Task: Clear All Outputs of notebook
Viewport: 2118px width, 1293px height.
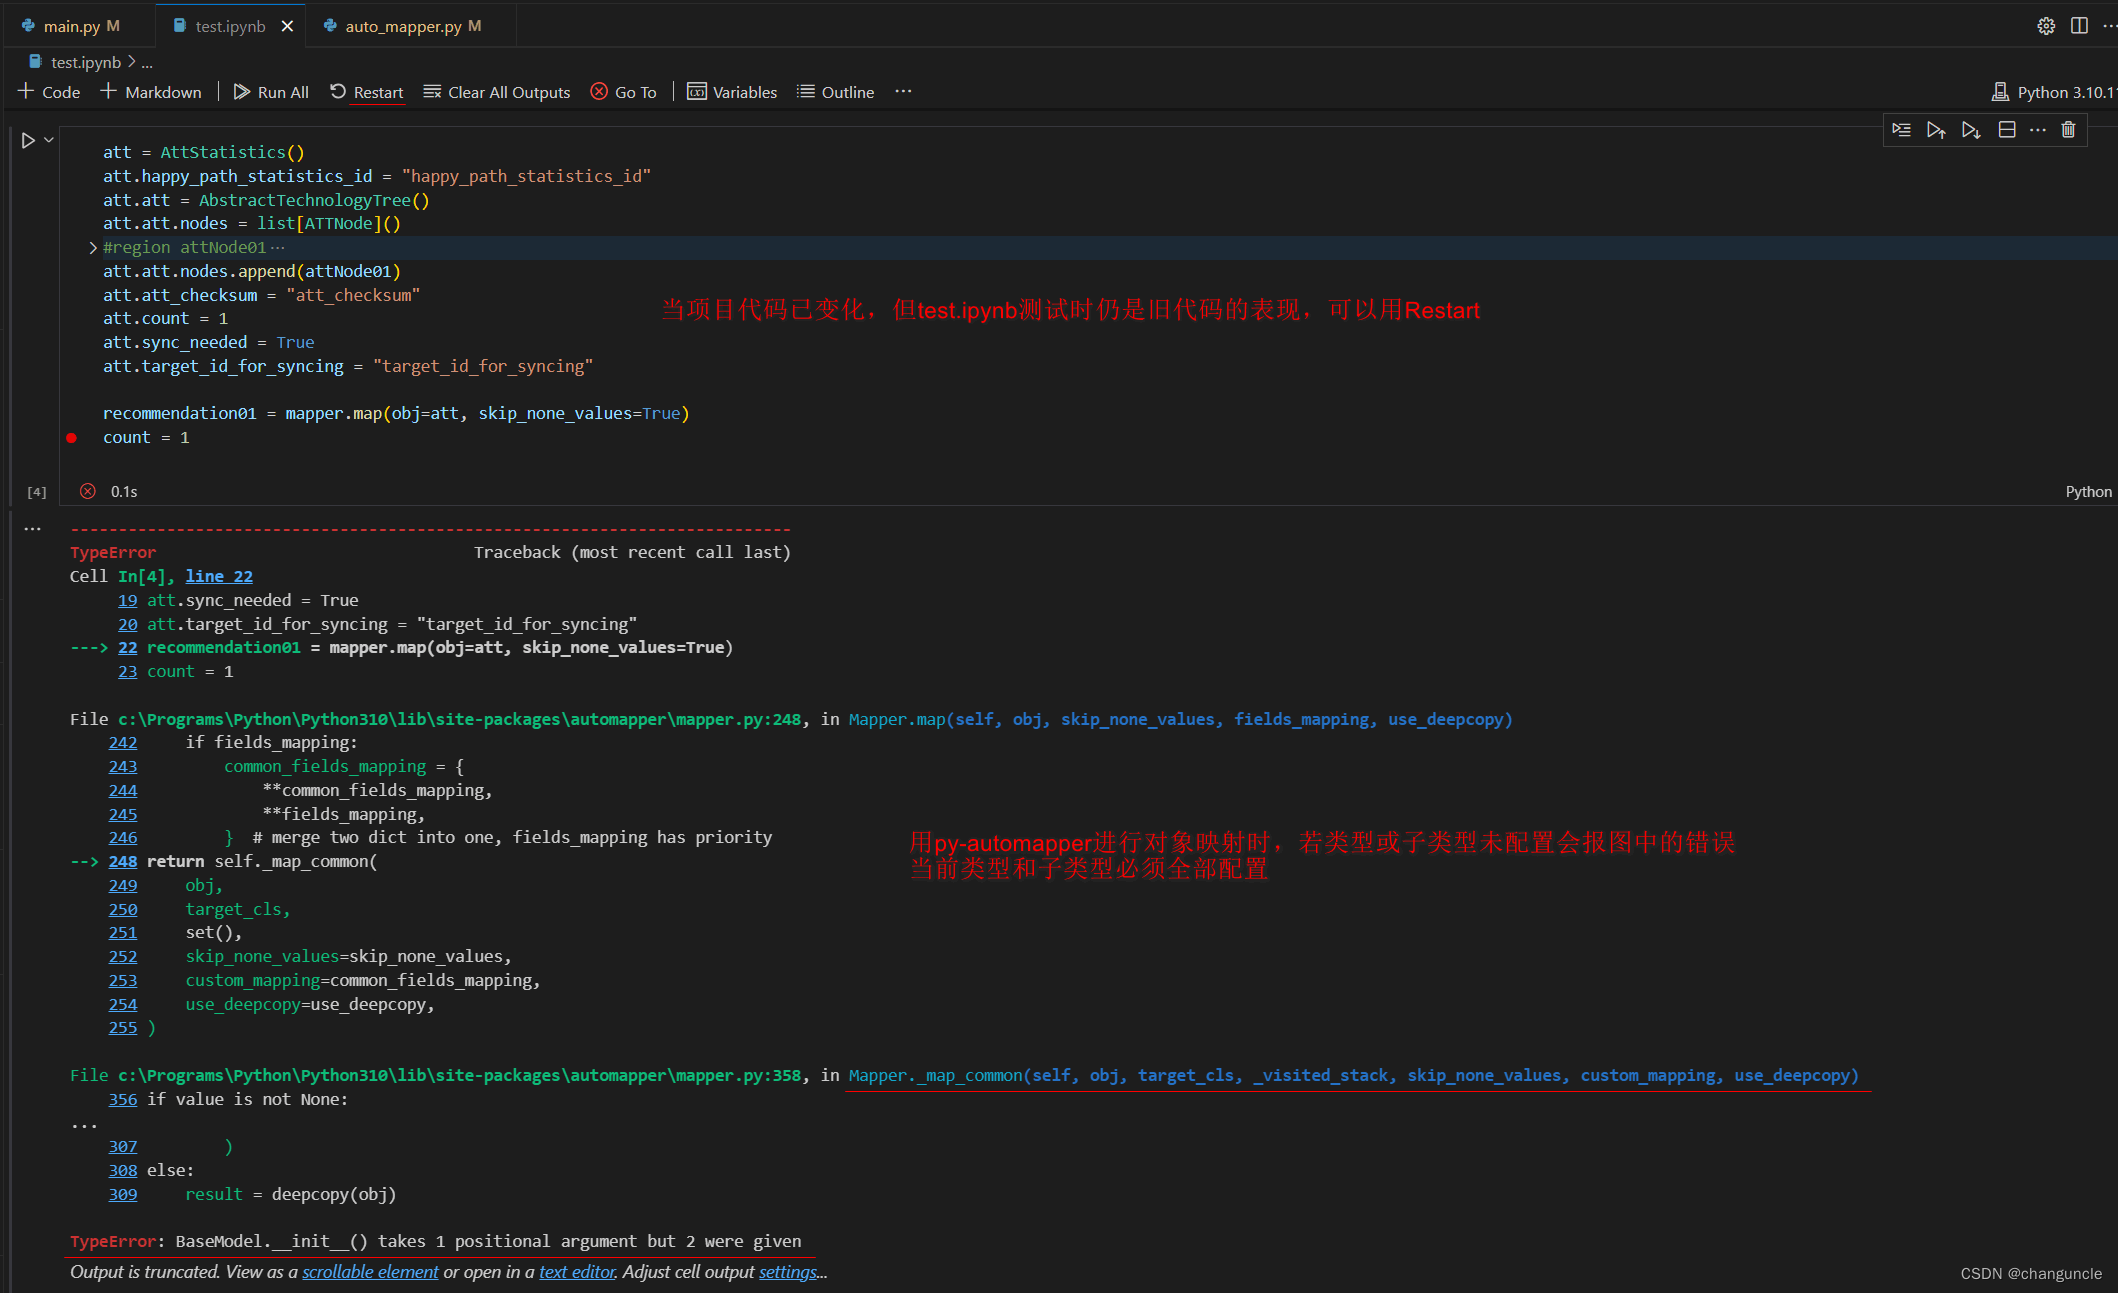Action: (497, 92)
